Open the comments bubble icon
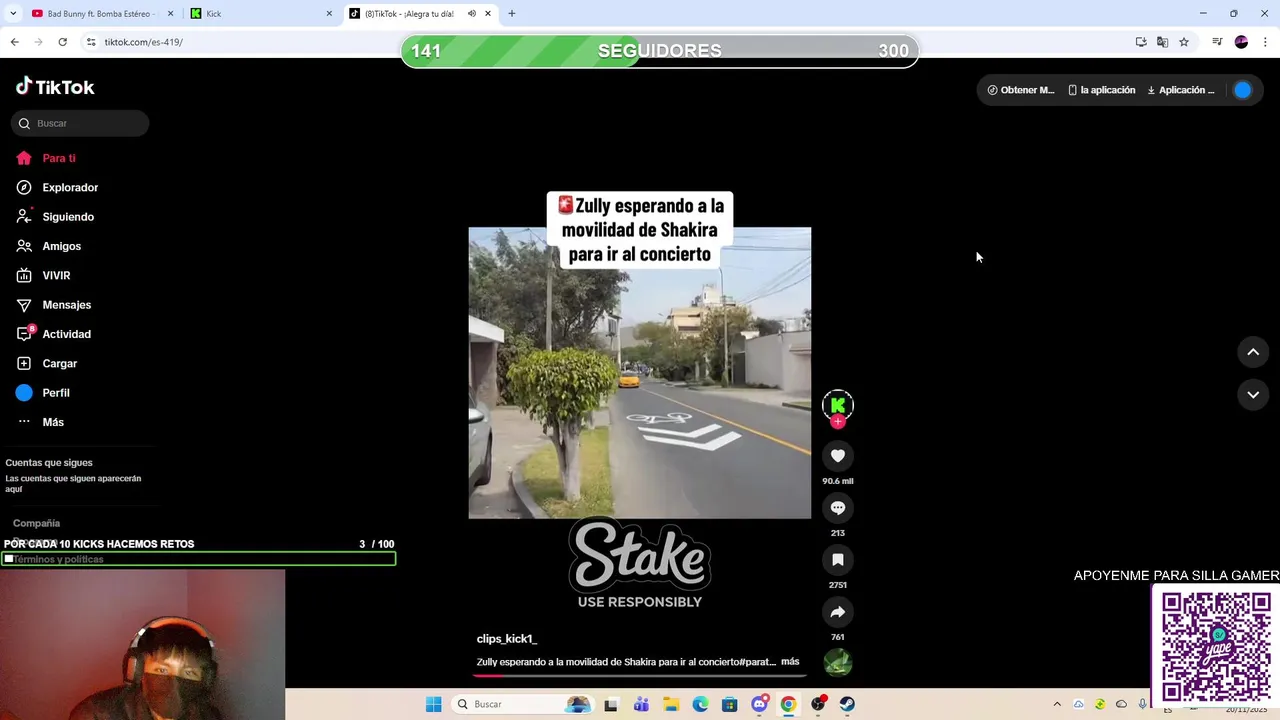Image resolution: width=1280 pixels, height=720 pixels. [x=838, y=508]
